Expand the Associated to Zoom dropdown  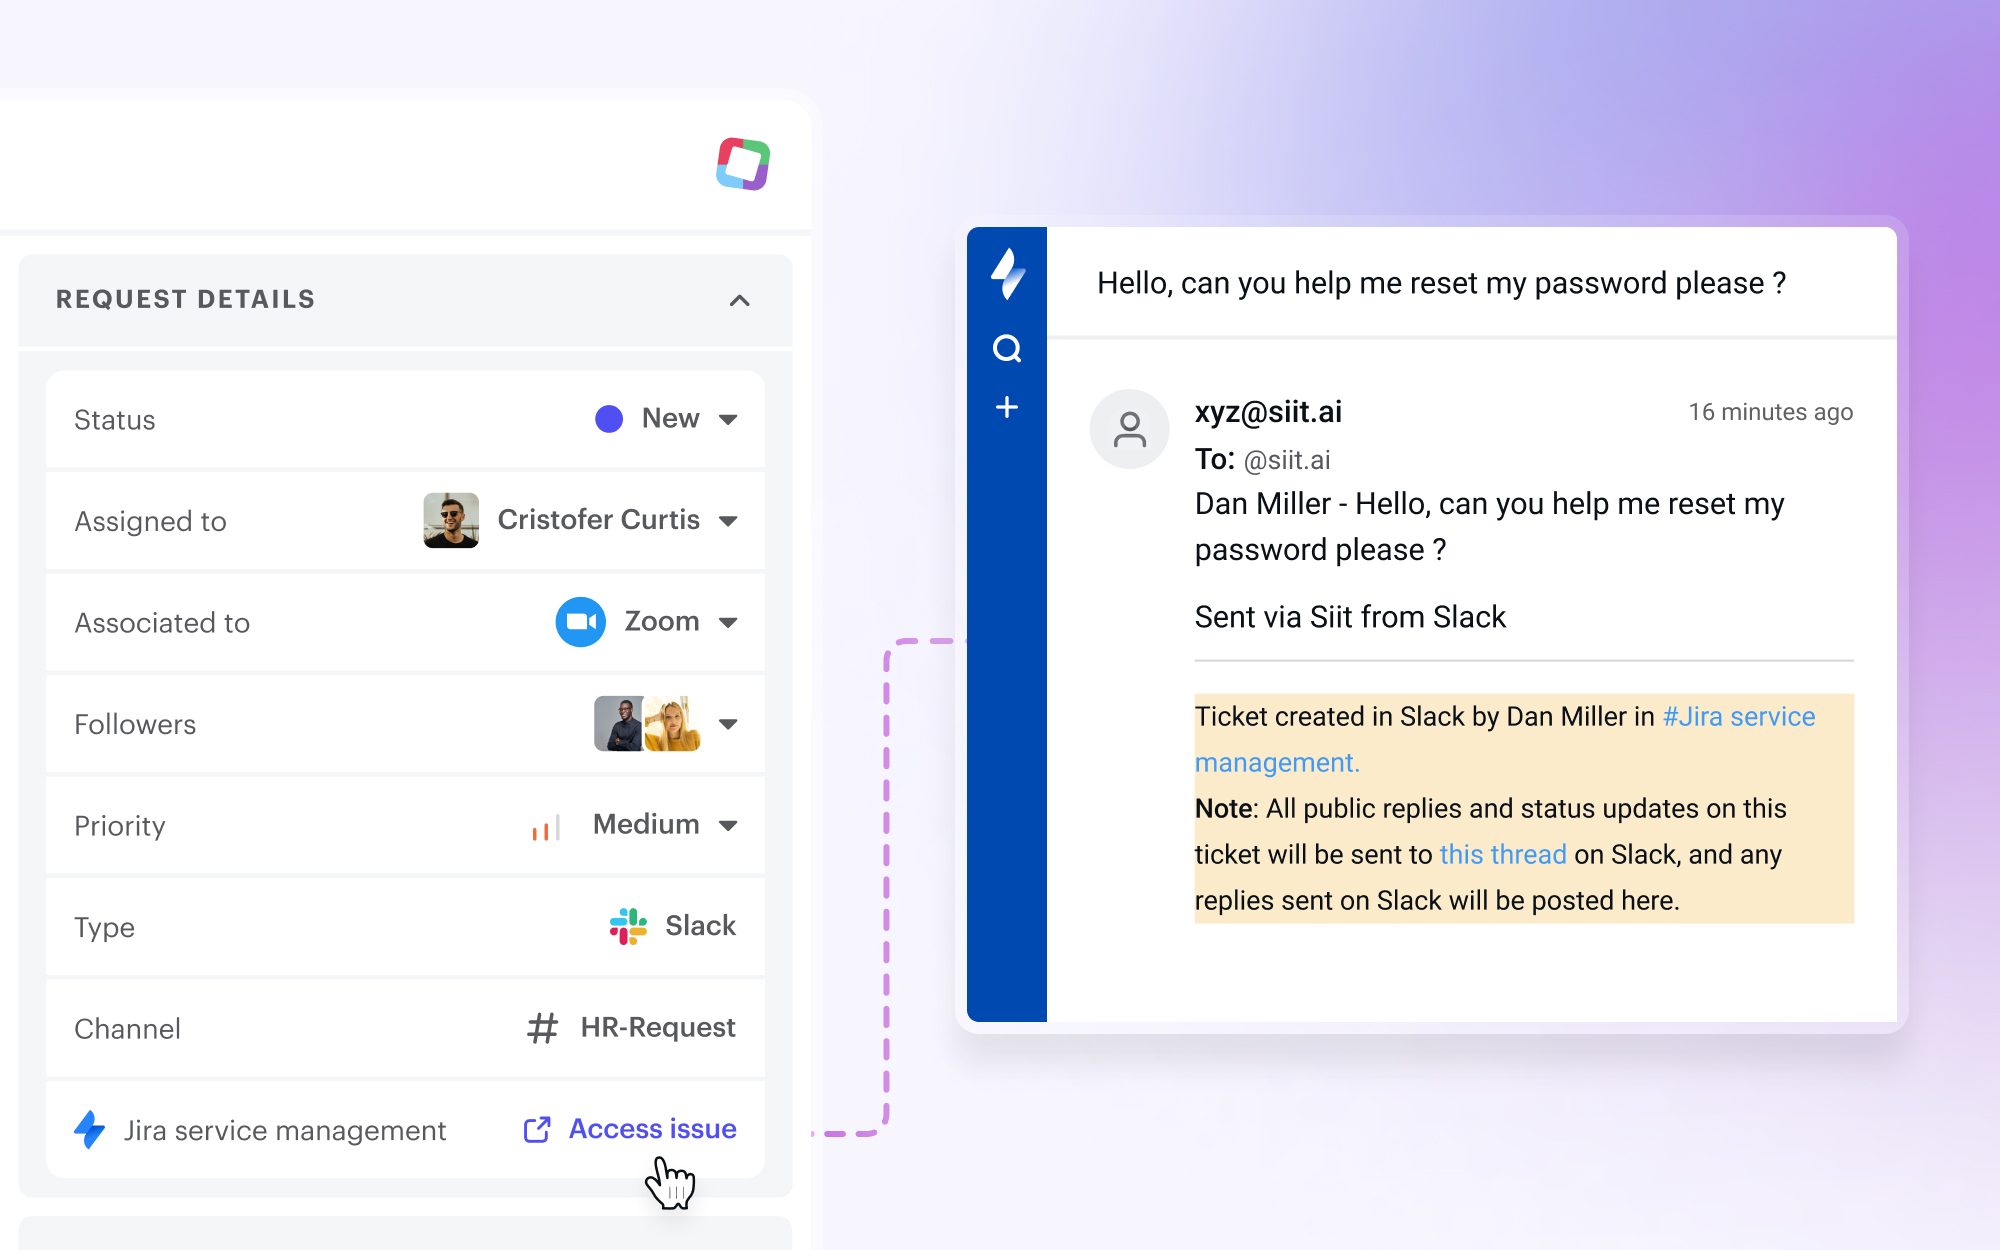point(728,623)
